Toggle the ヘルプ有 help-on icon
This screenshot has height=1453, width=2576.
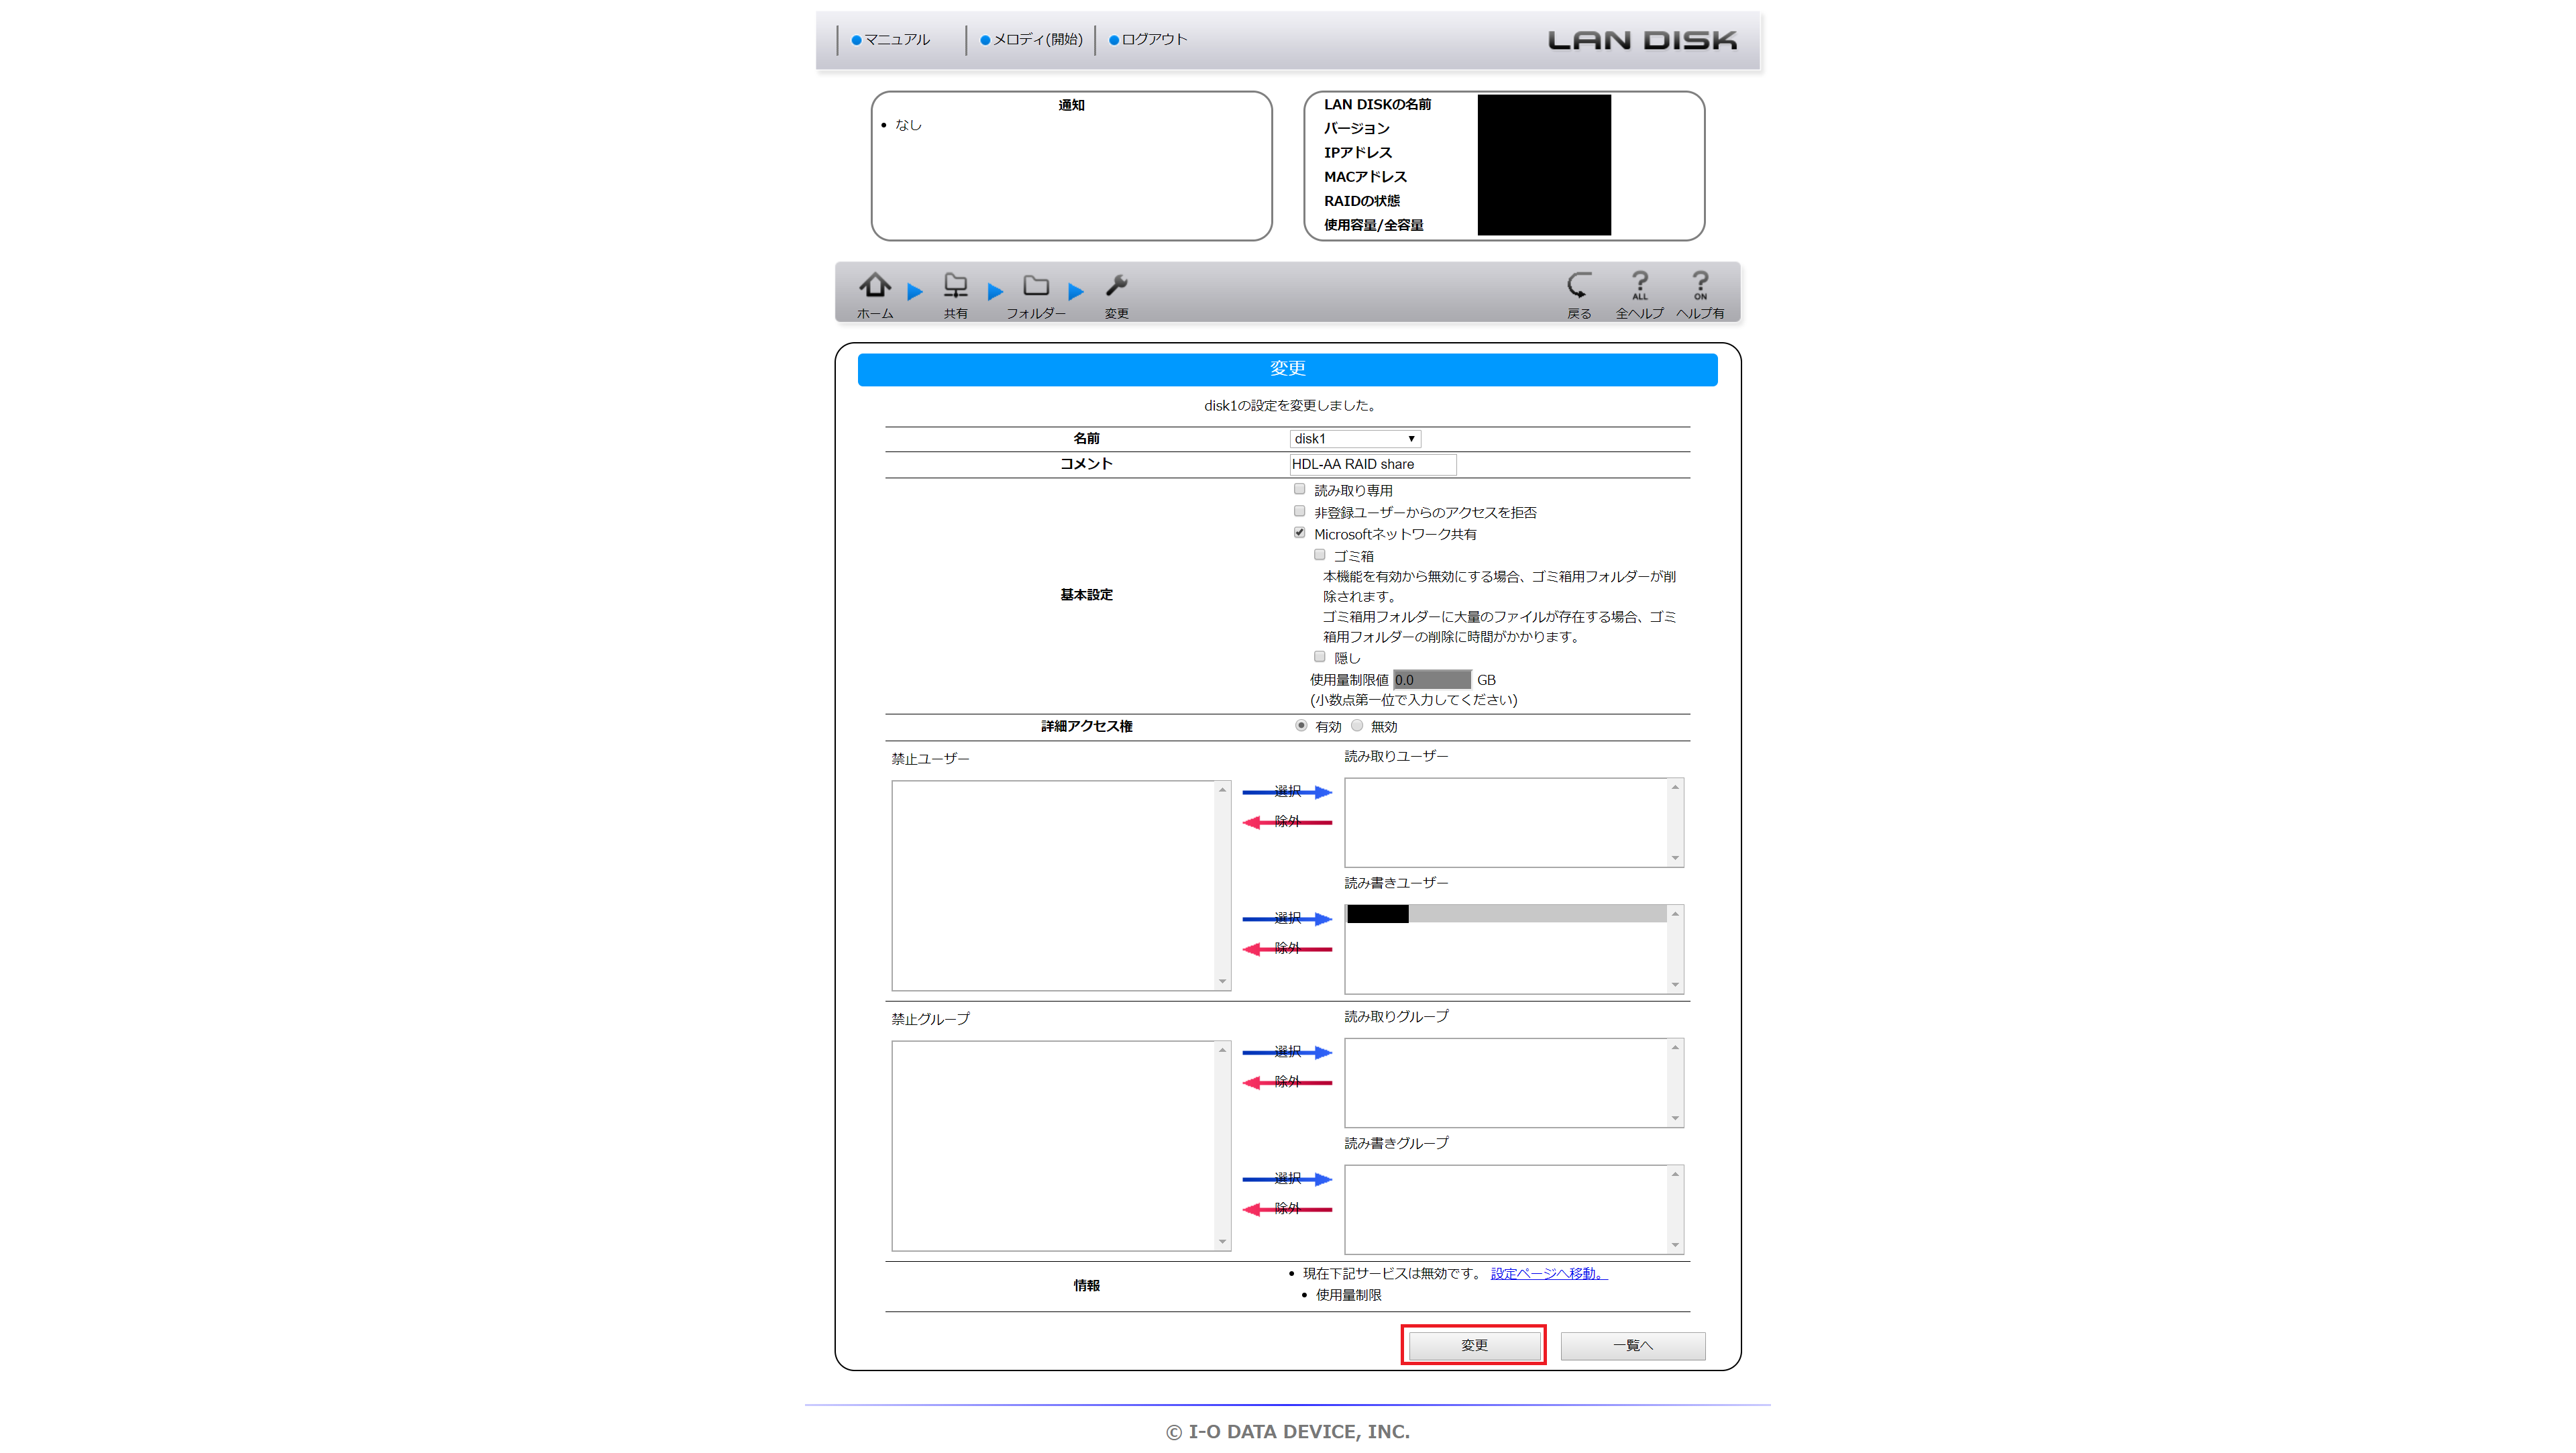click(x=1700, y=294)
